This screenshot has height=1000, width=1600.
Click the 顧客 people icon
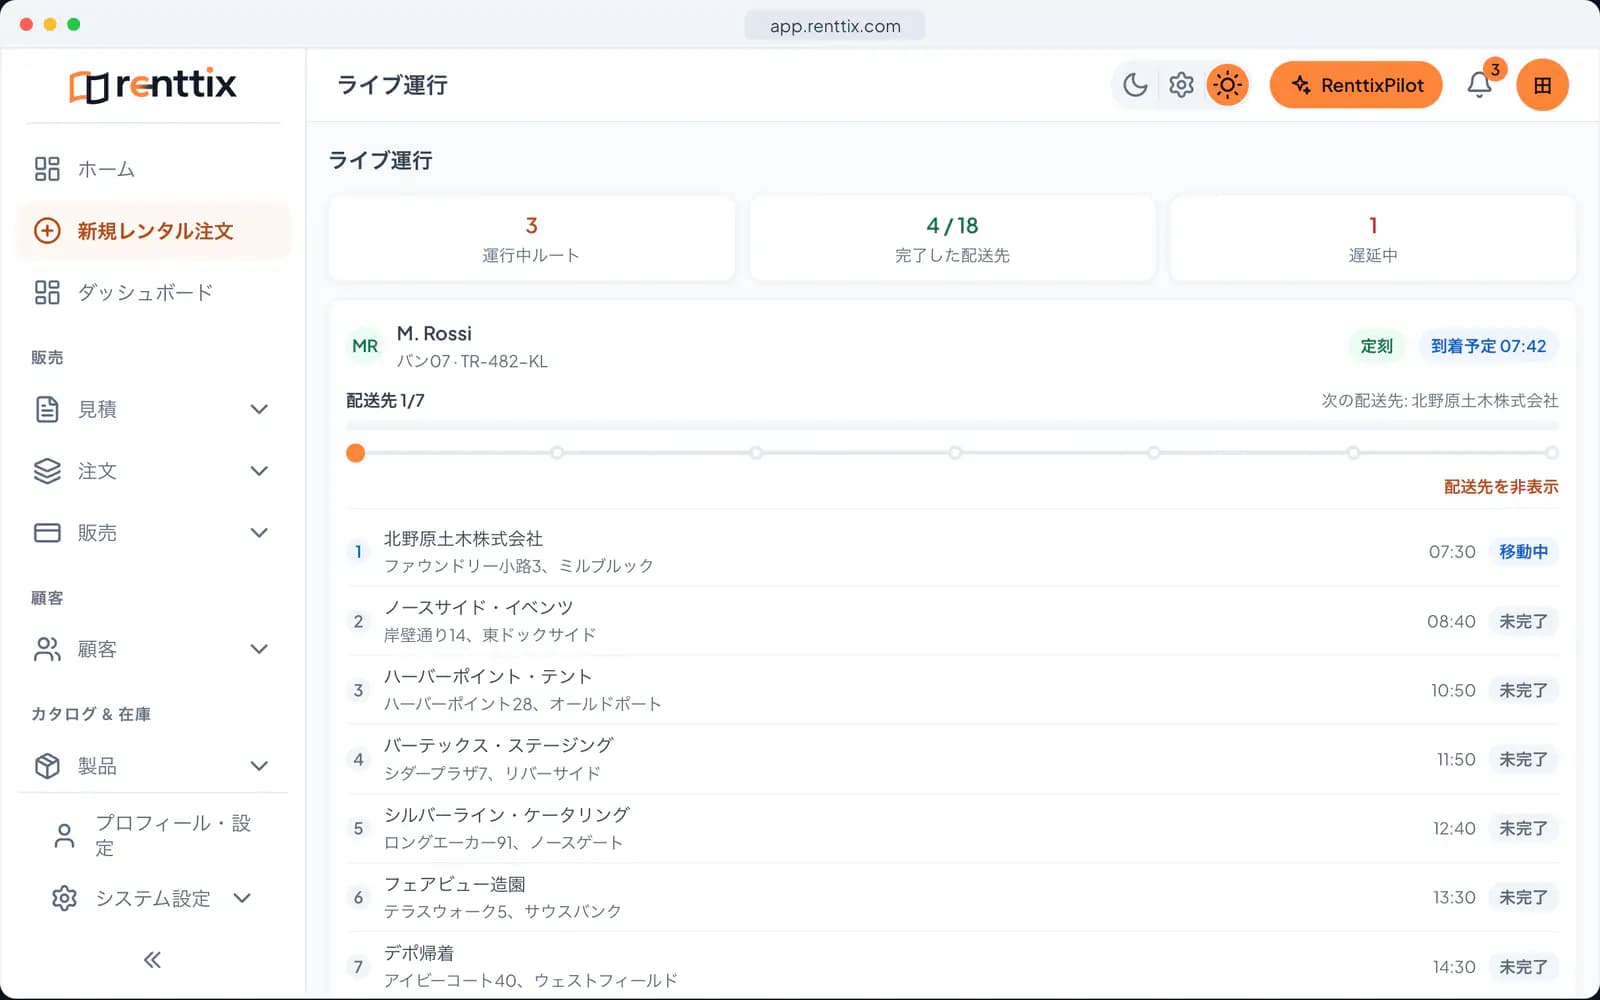coord(47,649)
